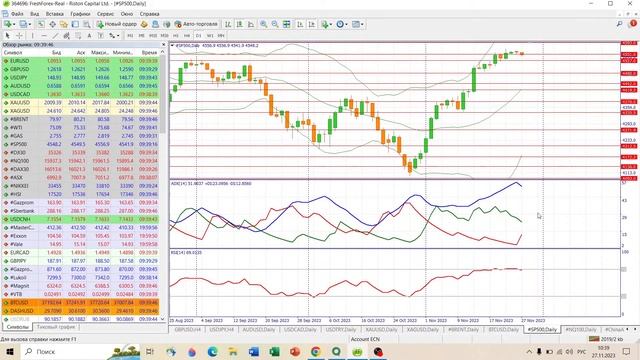Toggle Авто-торговля auto-trading button
Viewport: 640px width, 360px height.
[x=196, y=24]
